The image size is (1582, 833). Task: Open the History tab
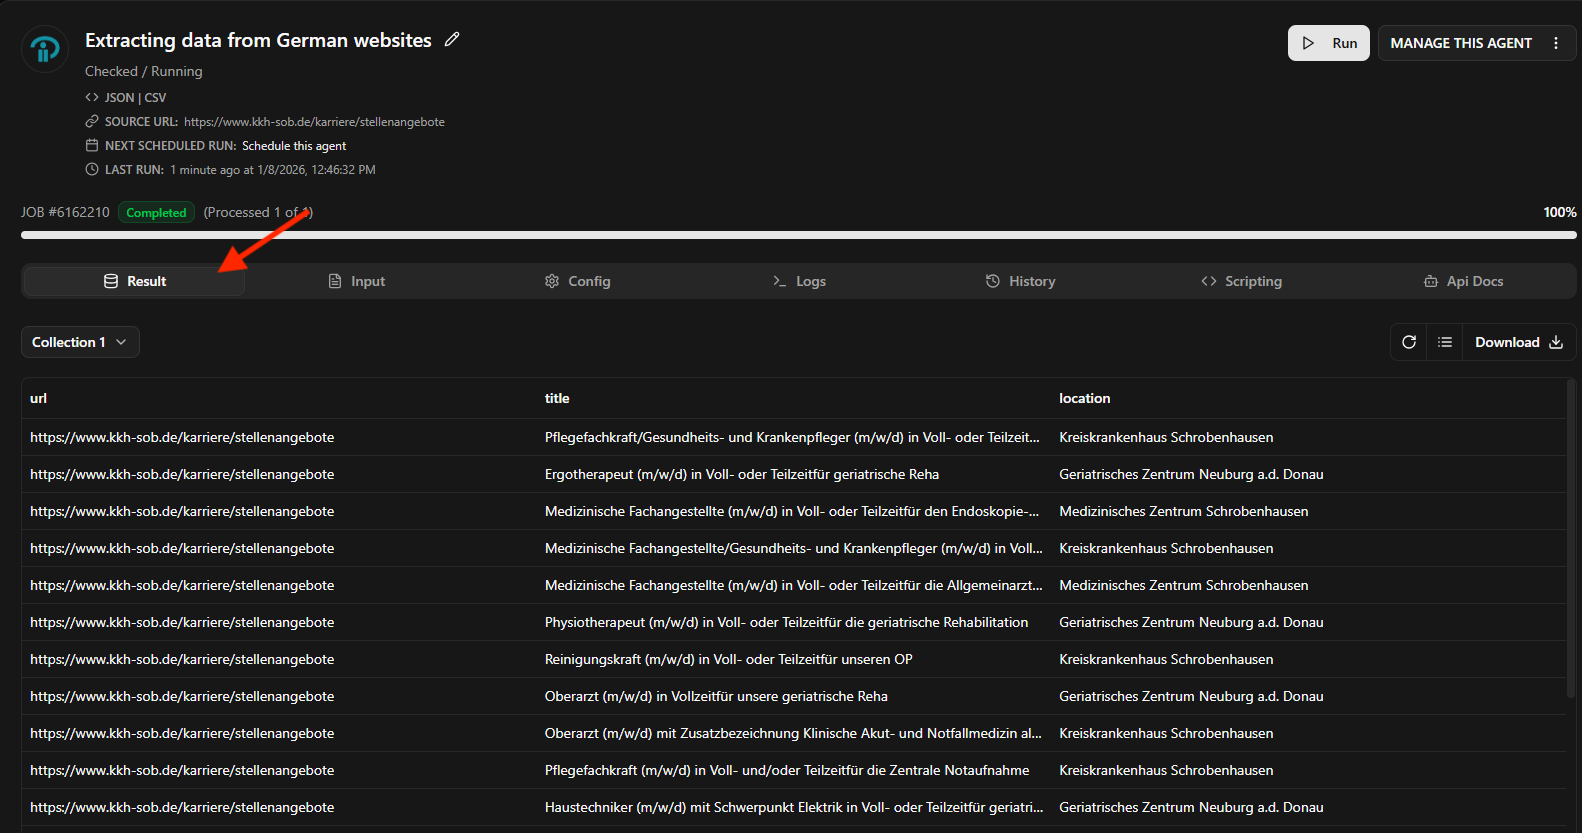(x=1020, y=281)
